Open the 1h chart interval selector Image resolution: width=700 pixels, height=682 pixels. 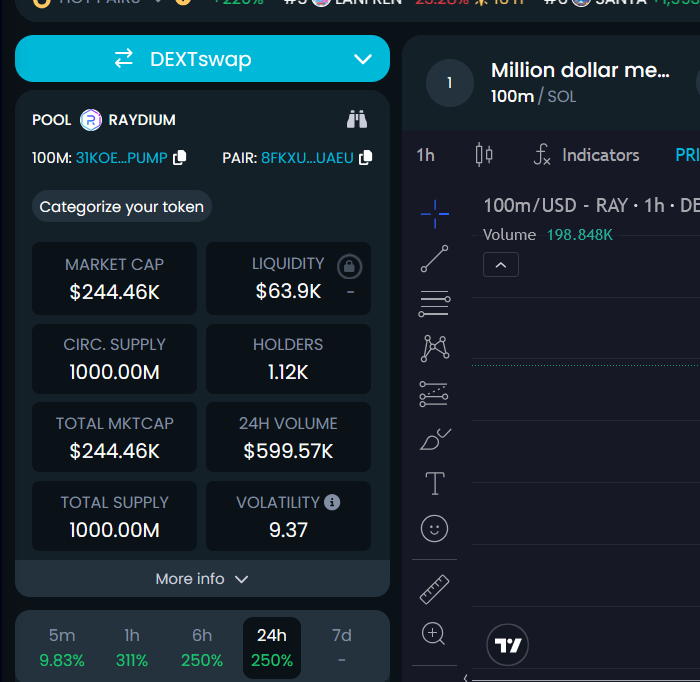pos(425,155)
